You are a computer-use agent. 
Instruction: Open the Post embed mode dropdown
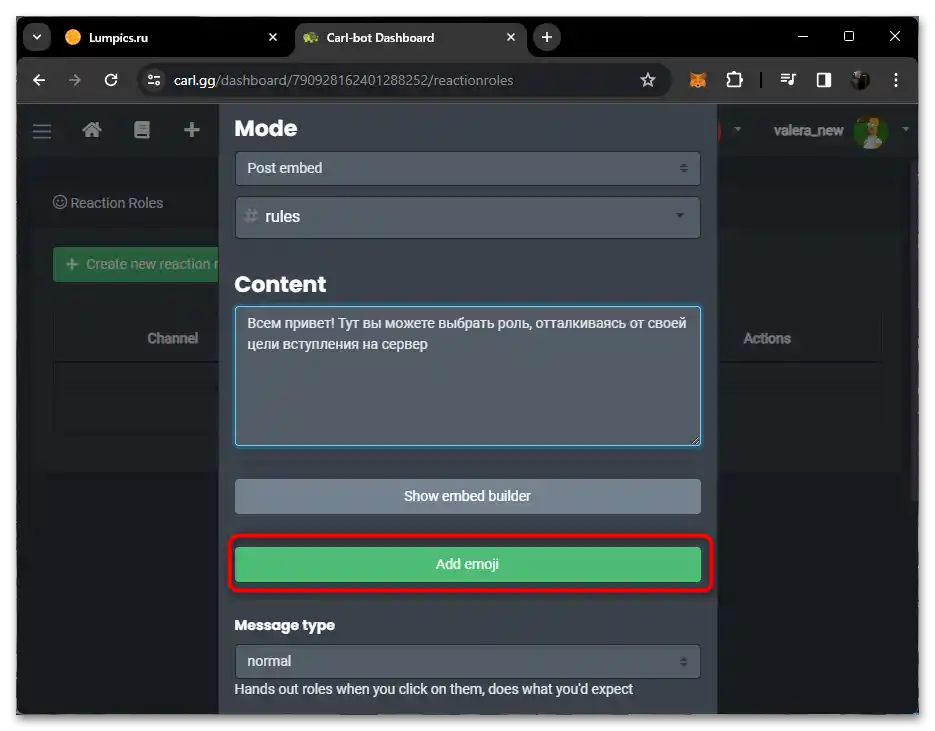[468, 168]
